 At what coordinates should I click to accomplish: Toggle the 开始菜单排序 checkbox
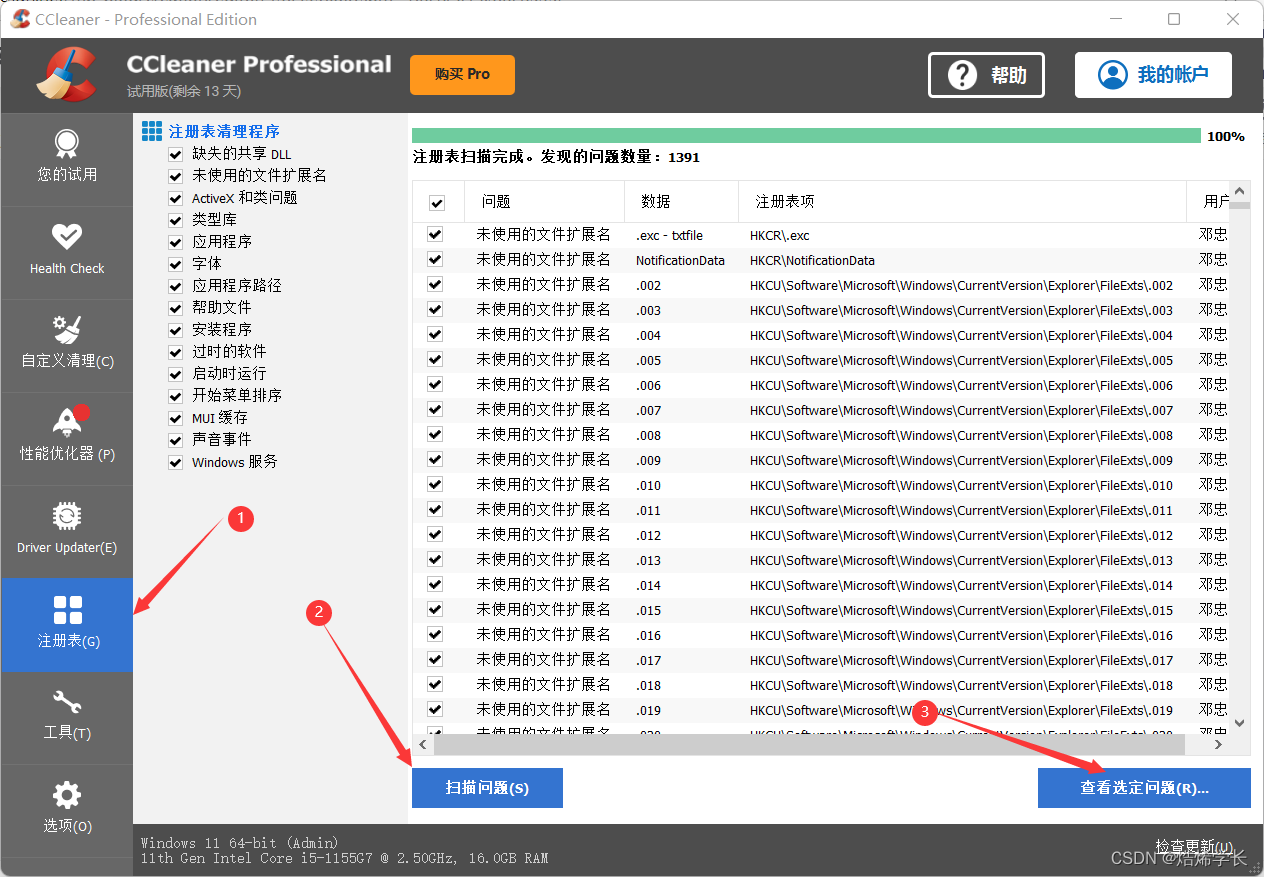pyautogui.click(x=176, y=396)
